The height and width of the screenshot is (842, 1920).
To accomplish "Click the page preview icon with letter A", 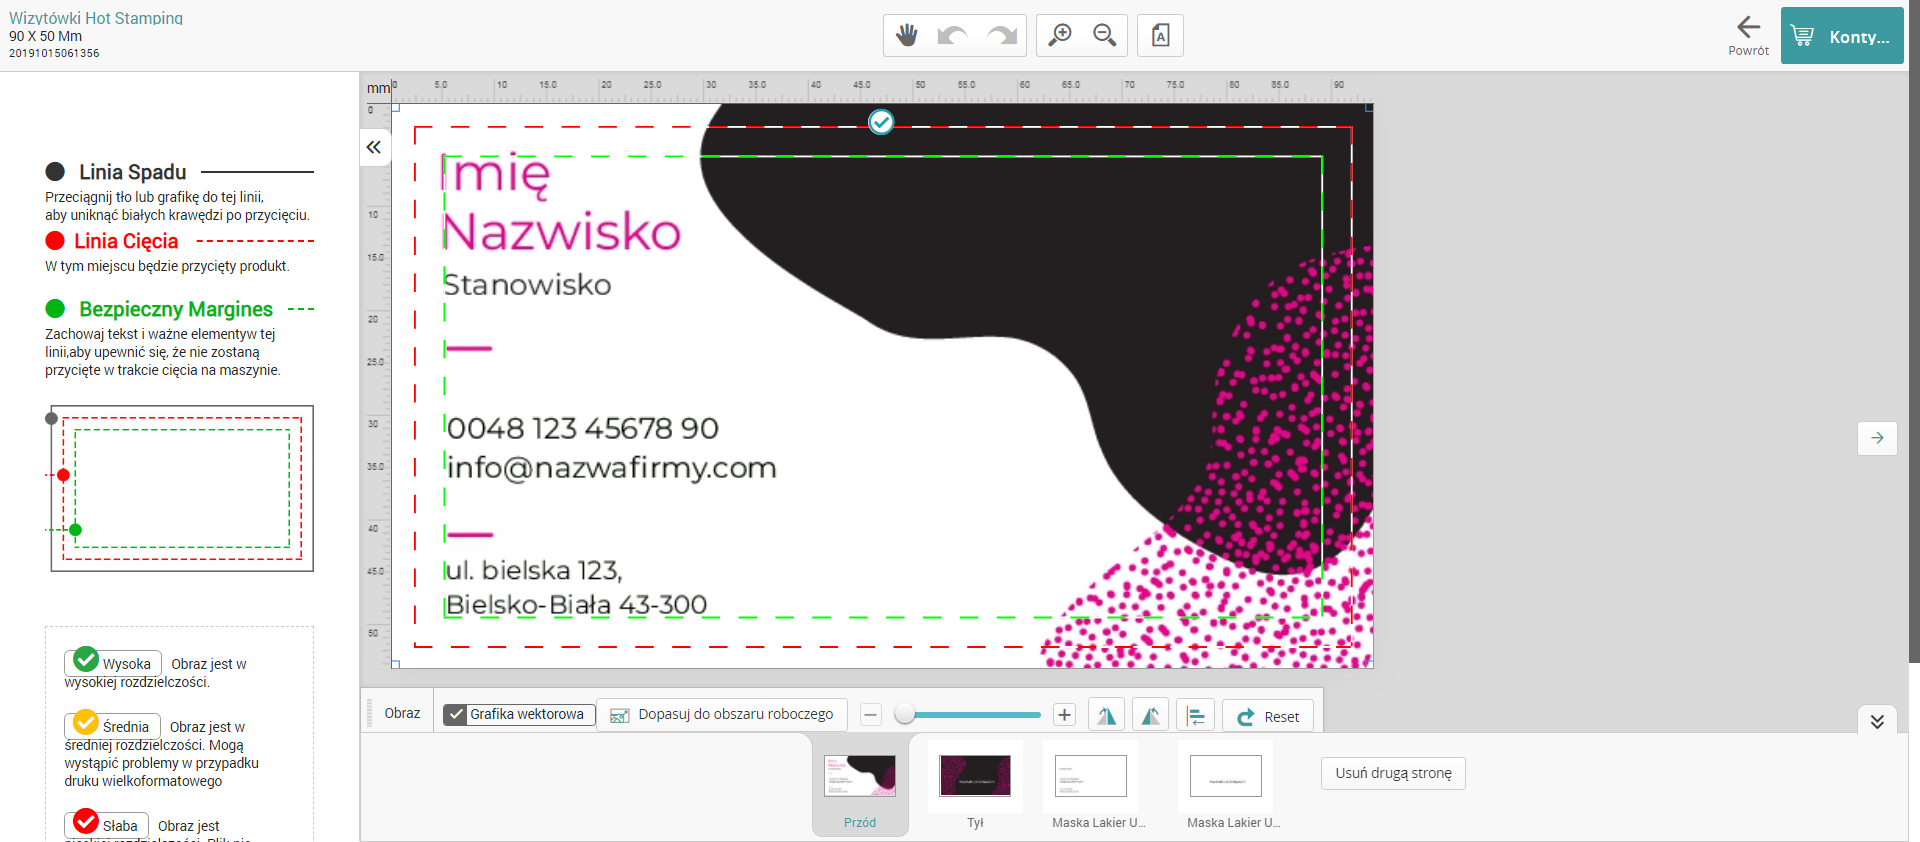I will tap(1160, 36).
